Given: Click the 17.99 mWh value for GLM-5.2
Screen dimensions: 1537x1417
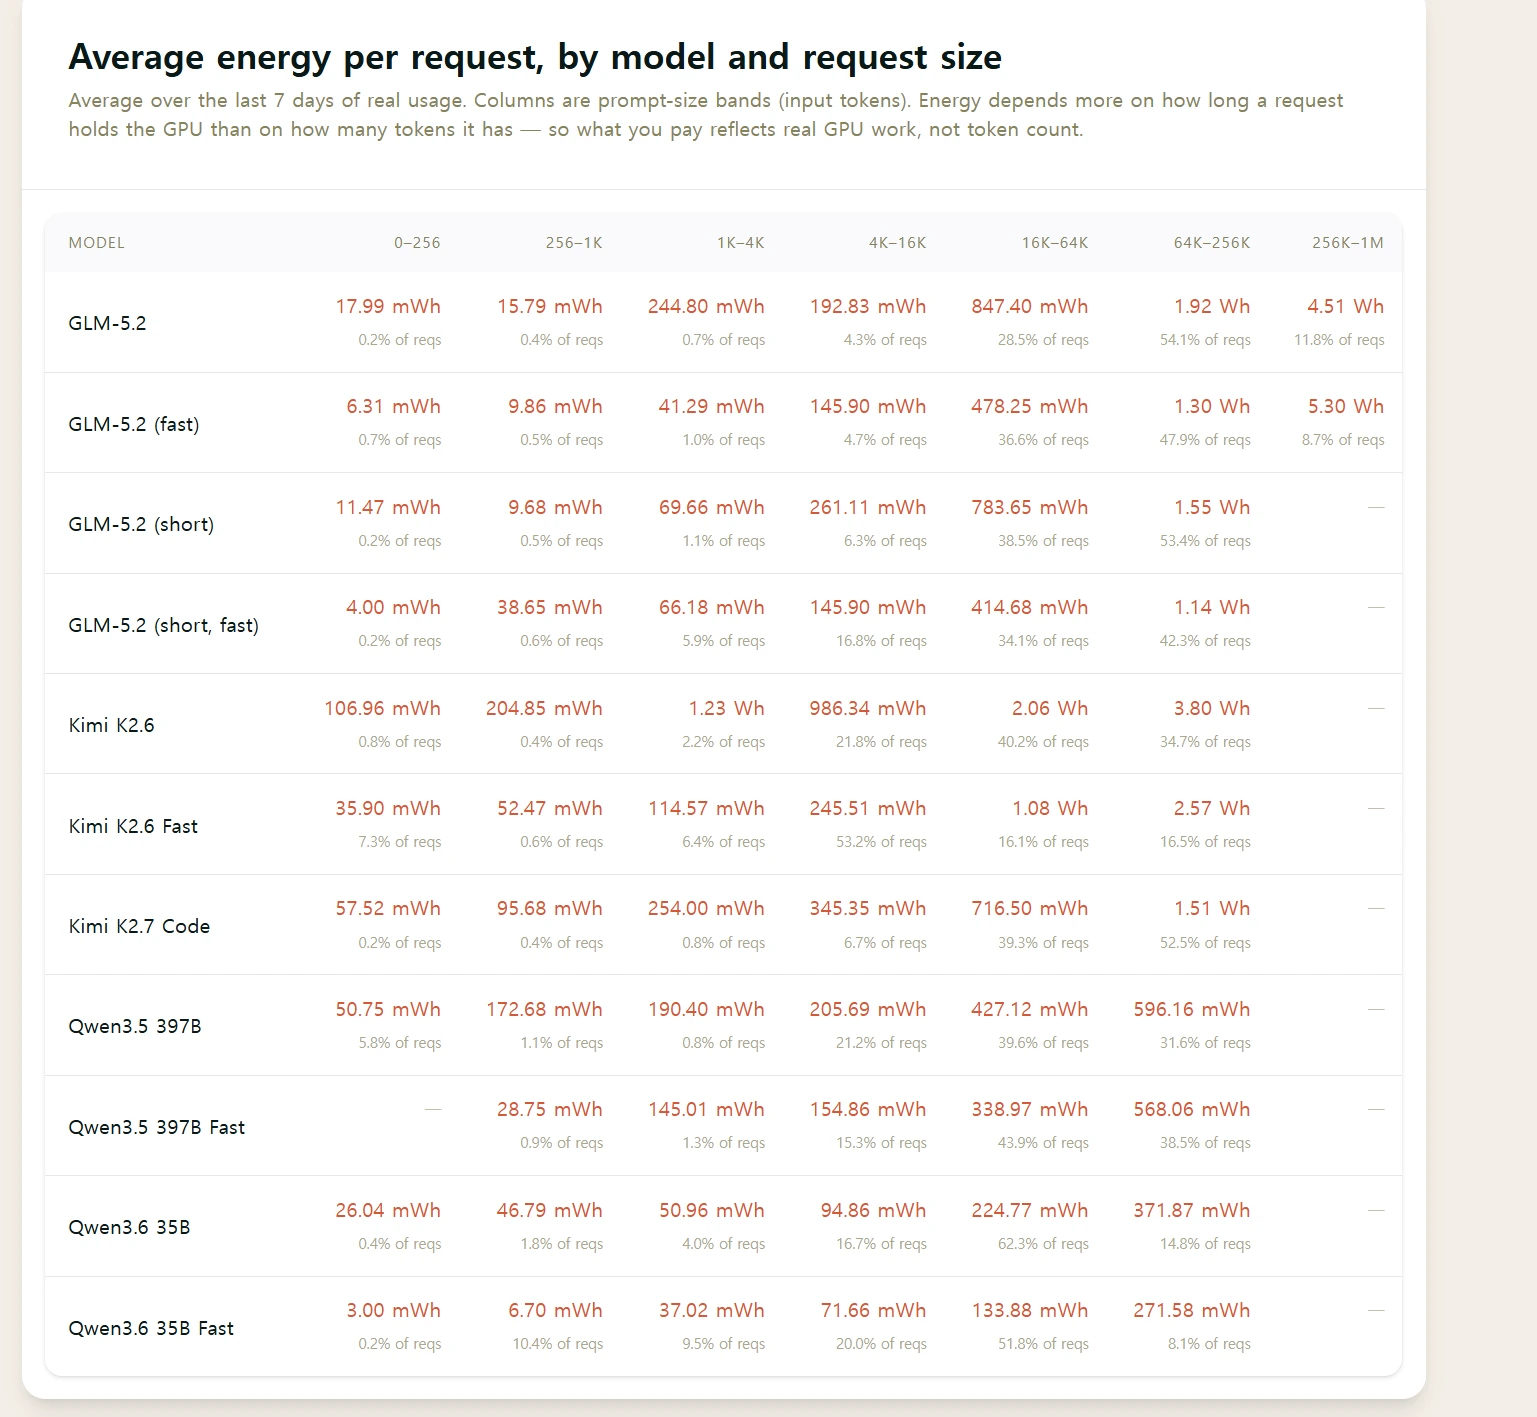Looking at the screenshot, I should click(x=388, y=306).
